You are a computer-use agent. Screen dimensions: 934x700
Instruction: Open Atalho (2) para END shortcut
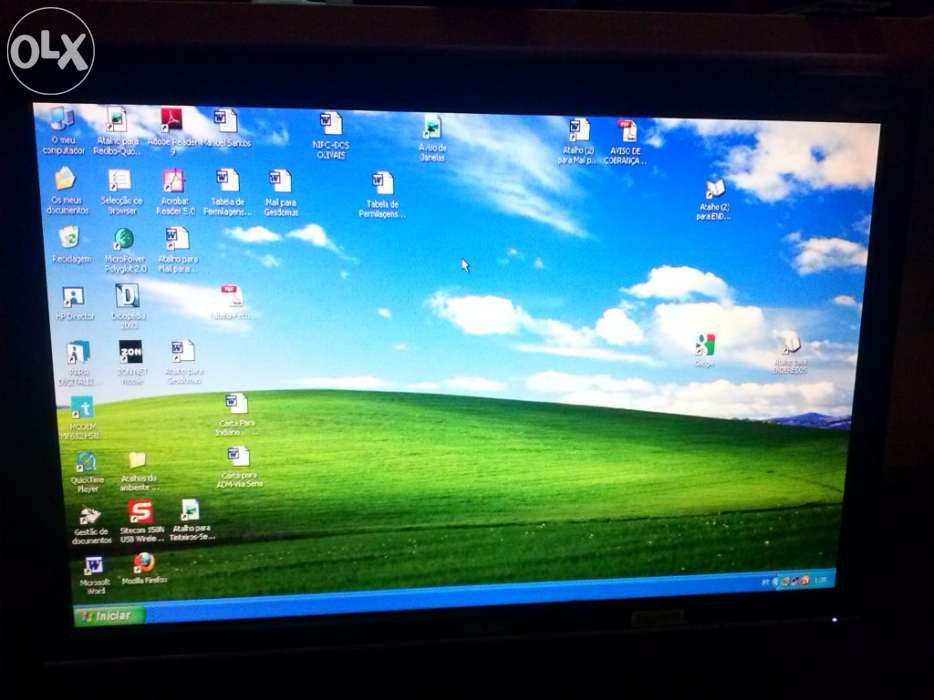[x=714, y=200]
